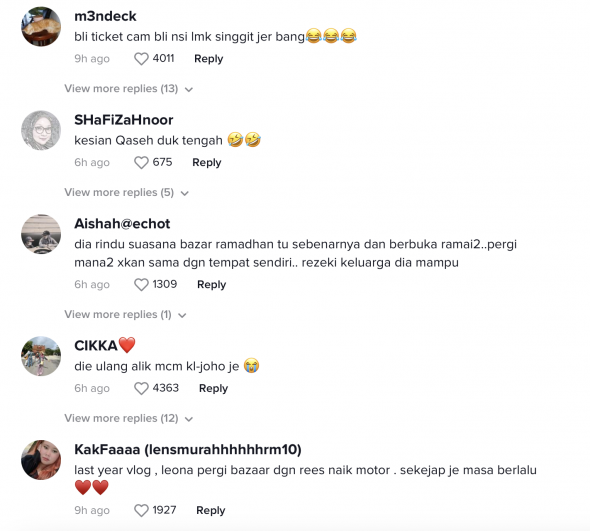Image resolution: width=590 pixels, height=531 pixels.
Task: Open CIKKA's profile avatar
Action: coord(41,356)
